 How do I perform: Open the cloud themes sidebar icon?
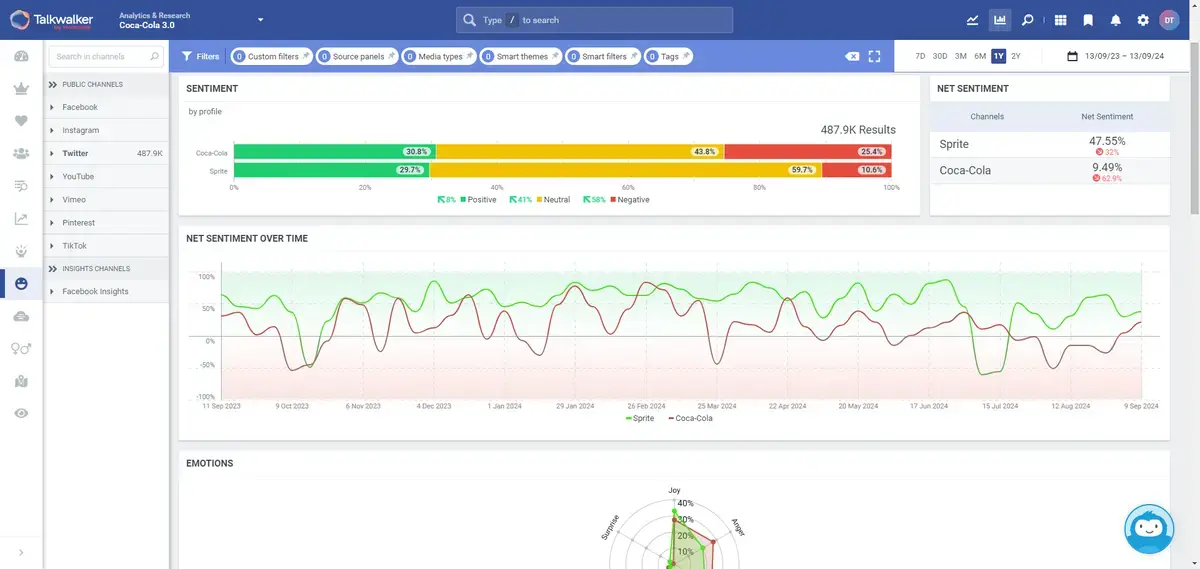pyautogui.click(x=21, y=316)
